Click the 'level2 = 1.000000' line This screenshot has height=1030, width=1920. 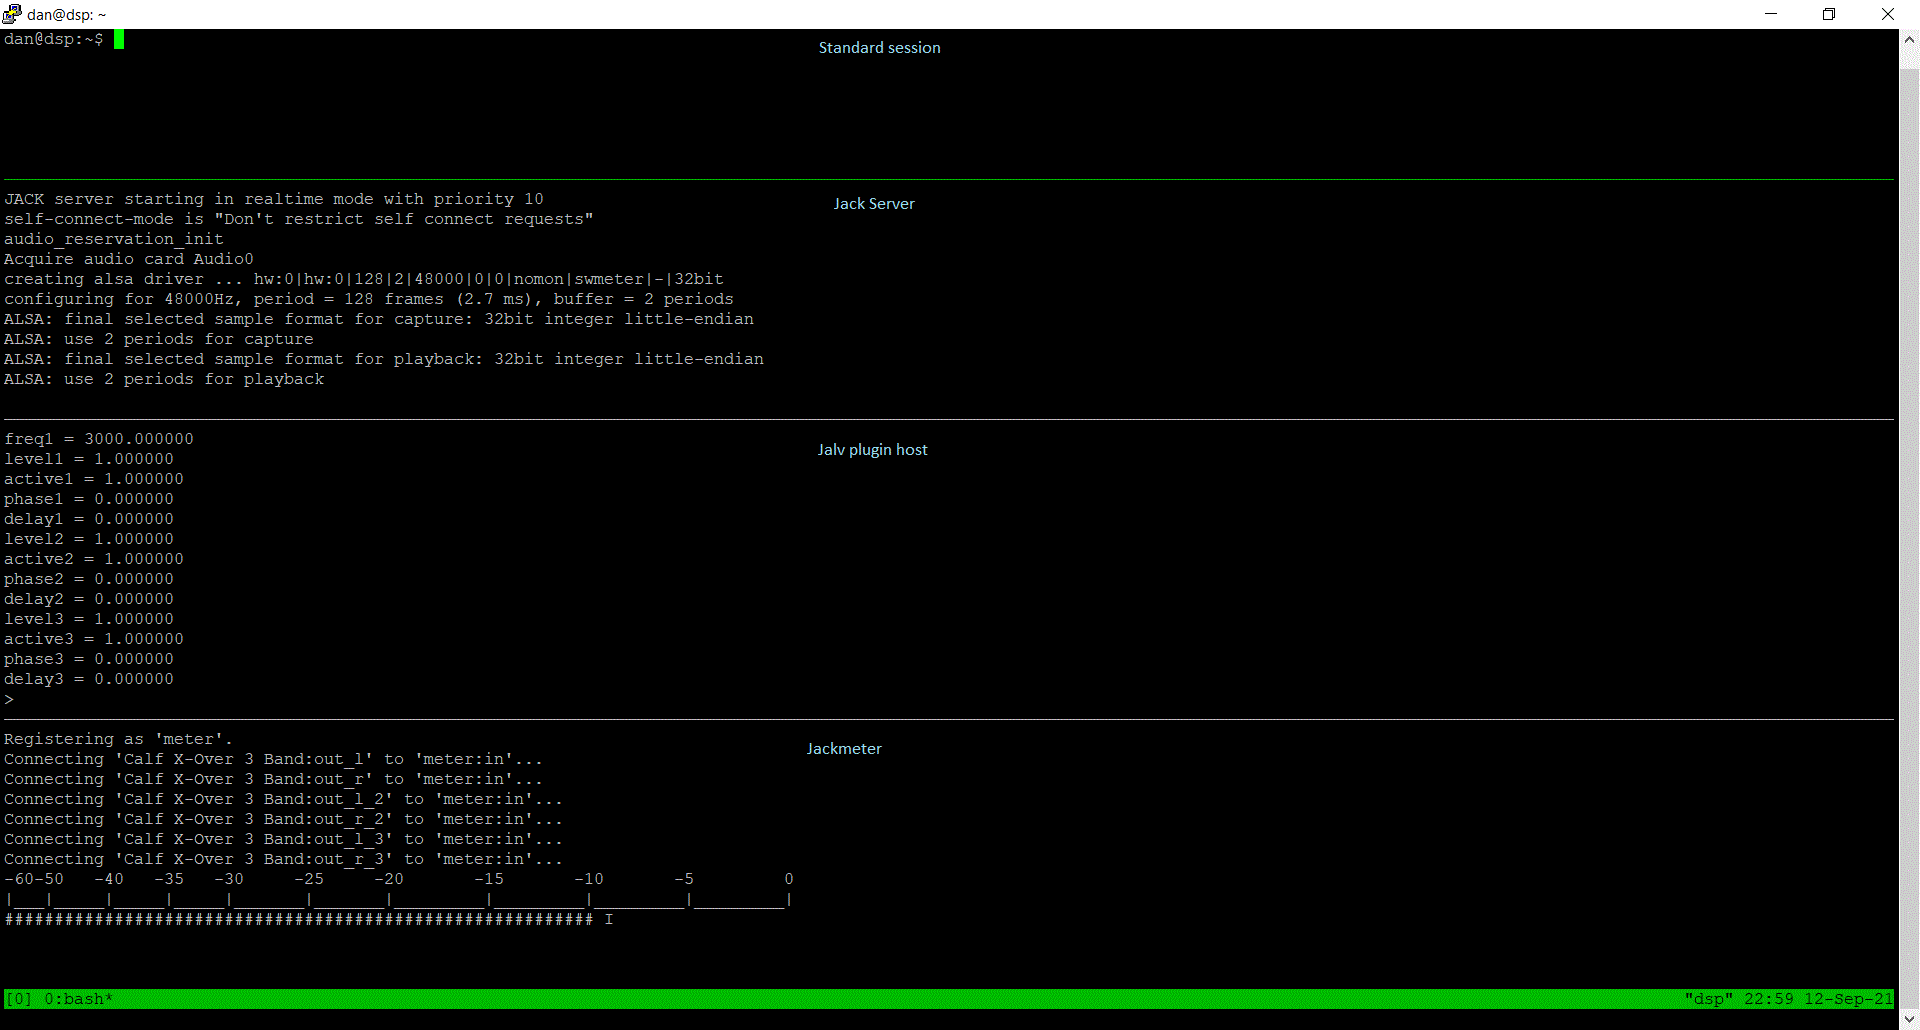coord(89,539)
